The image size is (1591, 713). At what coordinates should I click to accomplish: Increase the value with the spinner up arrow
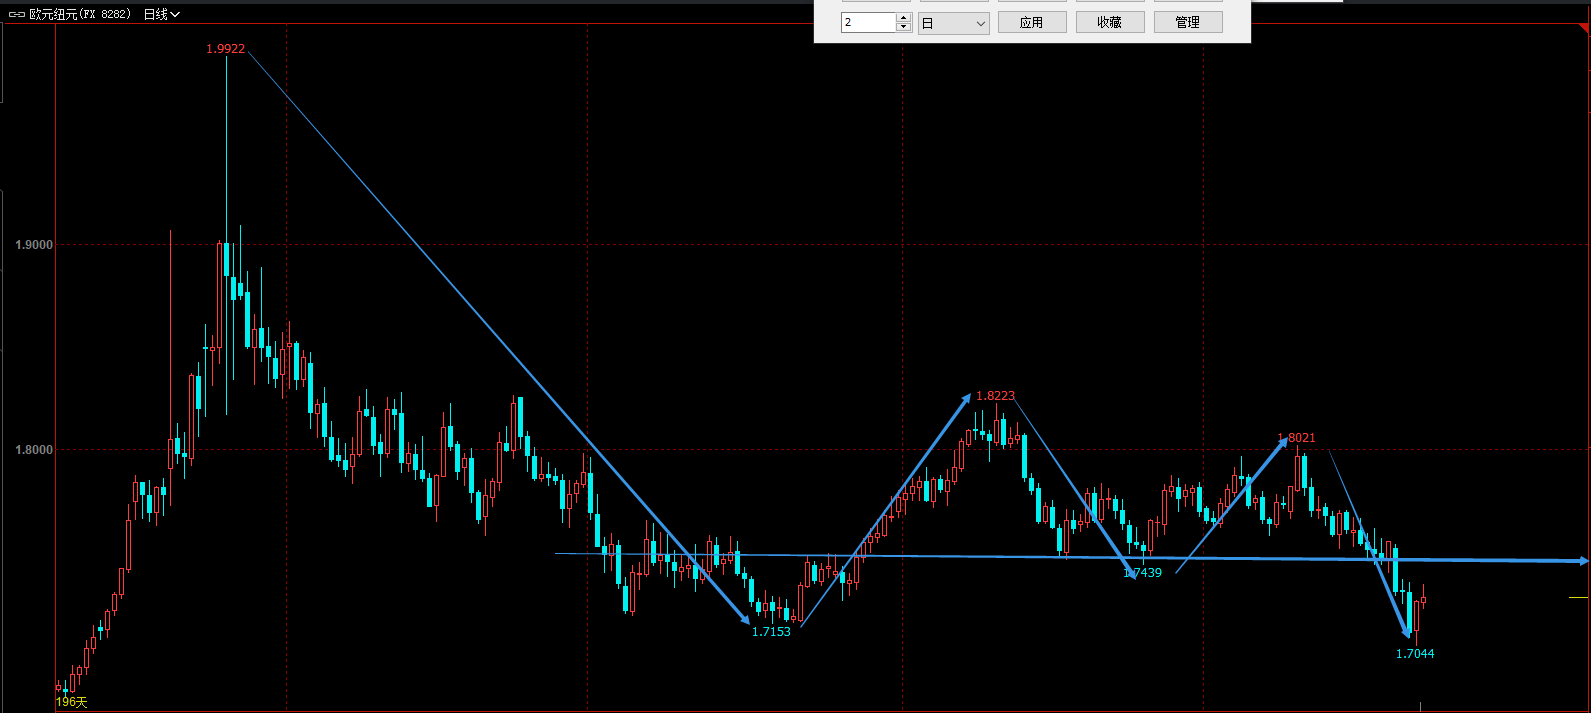coord(904,17)
